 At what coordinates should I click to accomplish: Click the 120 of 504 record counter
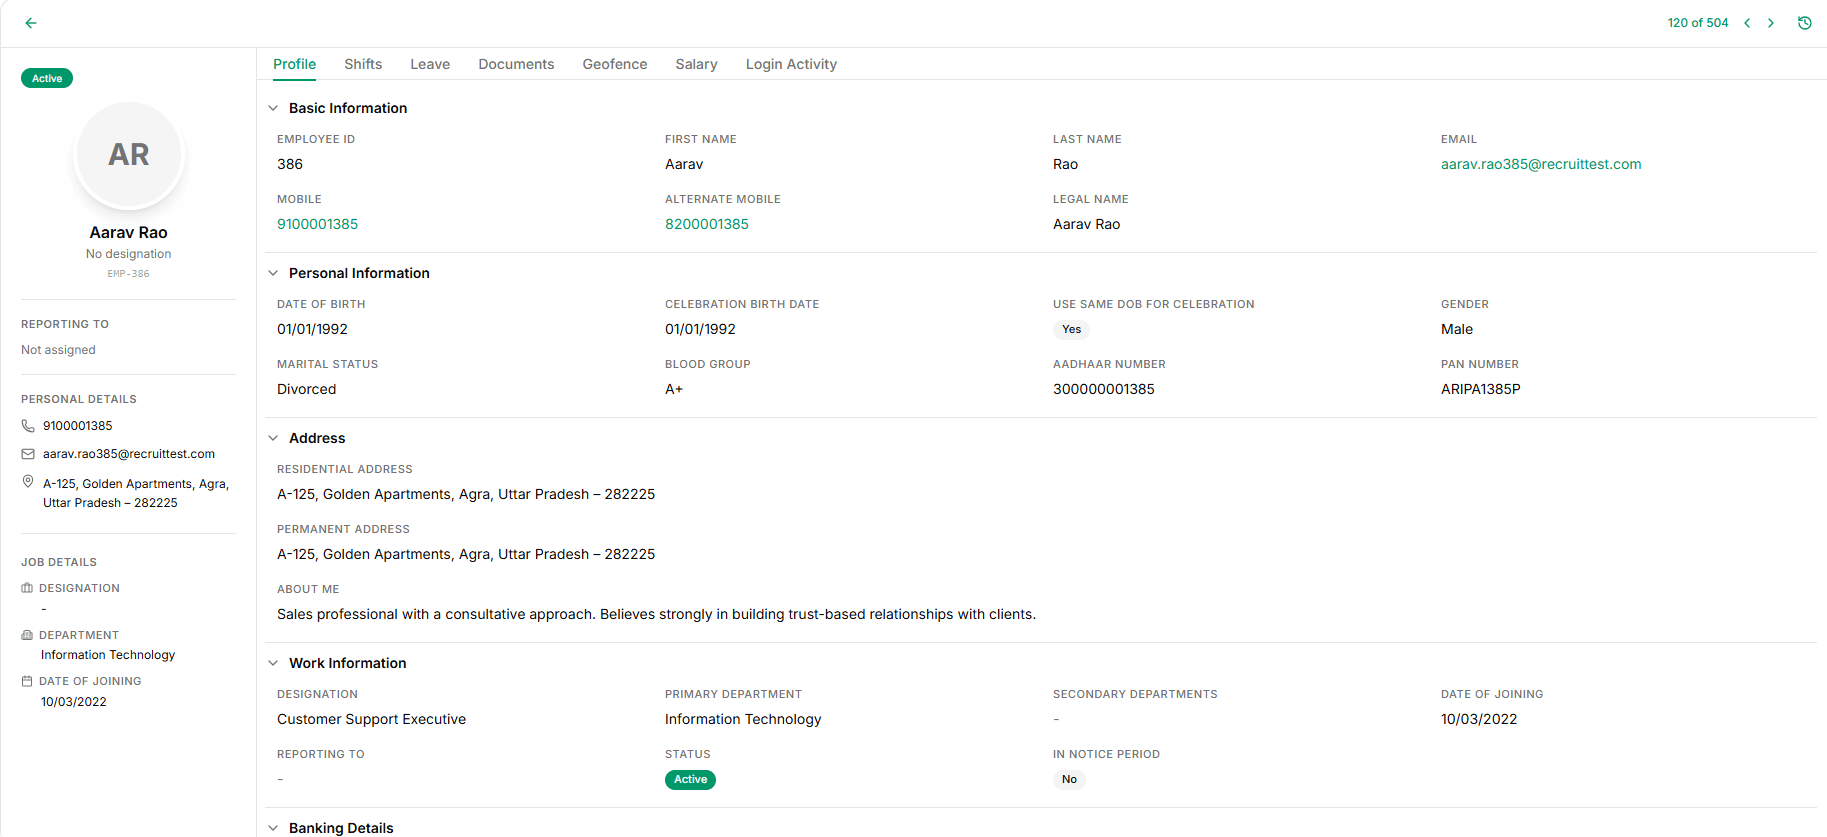(x=1698, y=23)
